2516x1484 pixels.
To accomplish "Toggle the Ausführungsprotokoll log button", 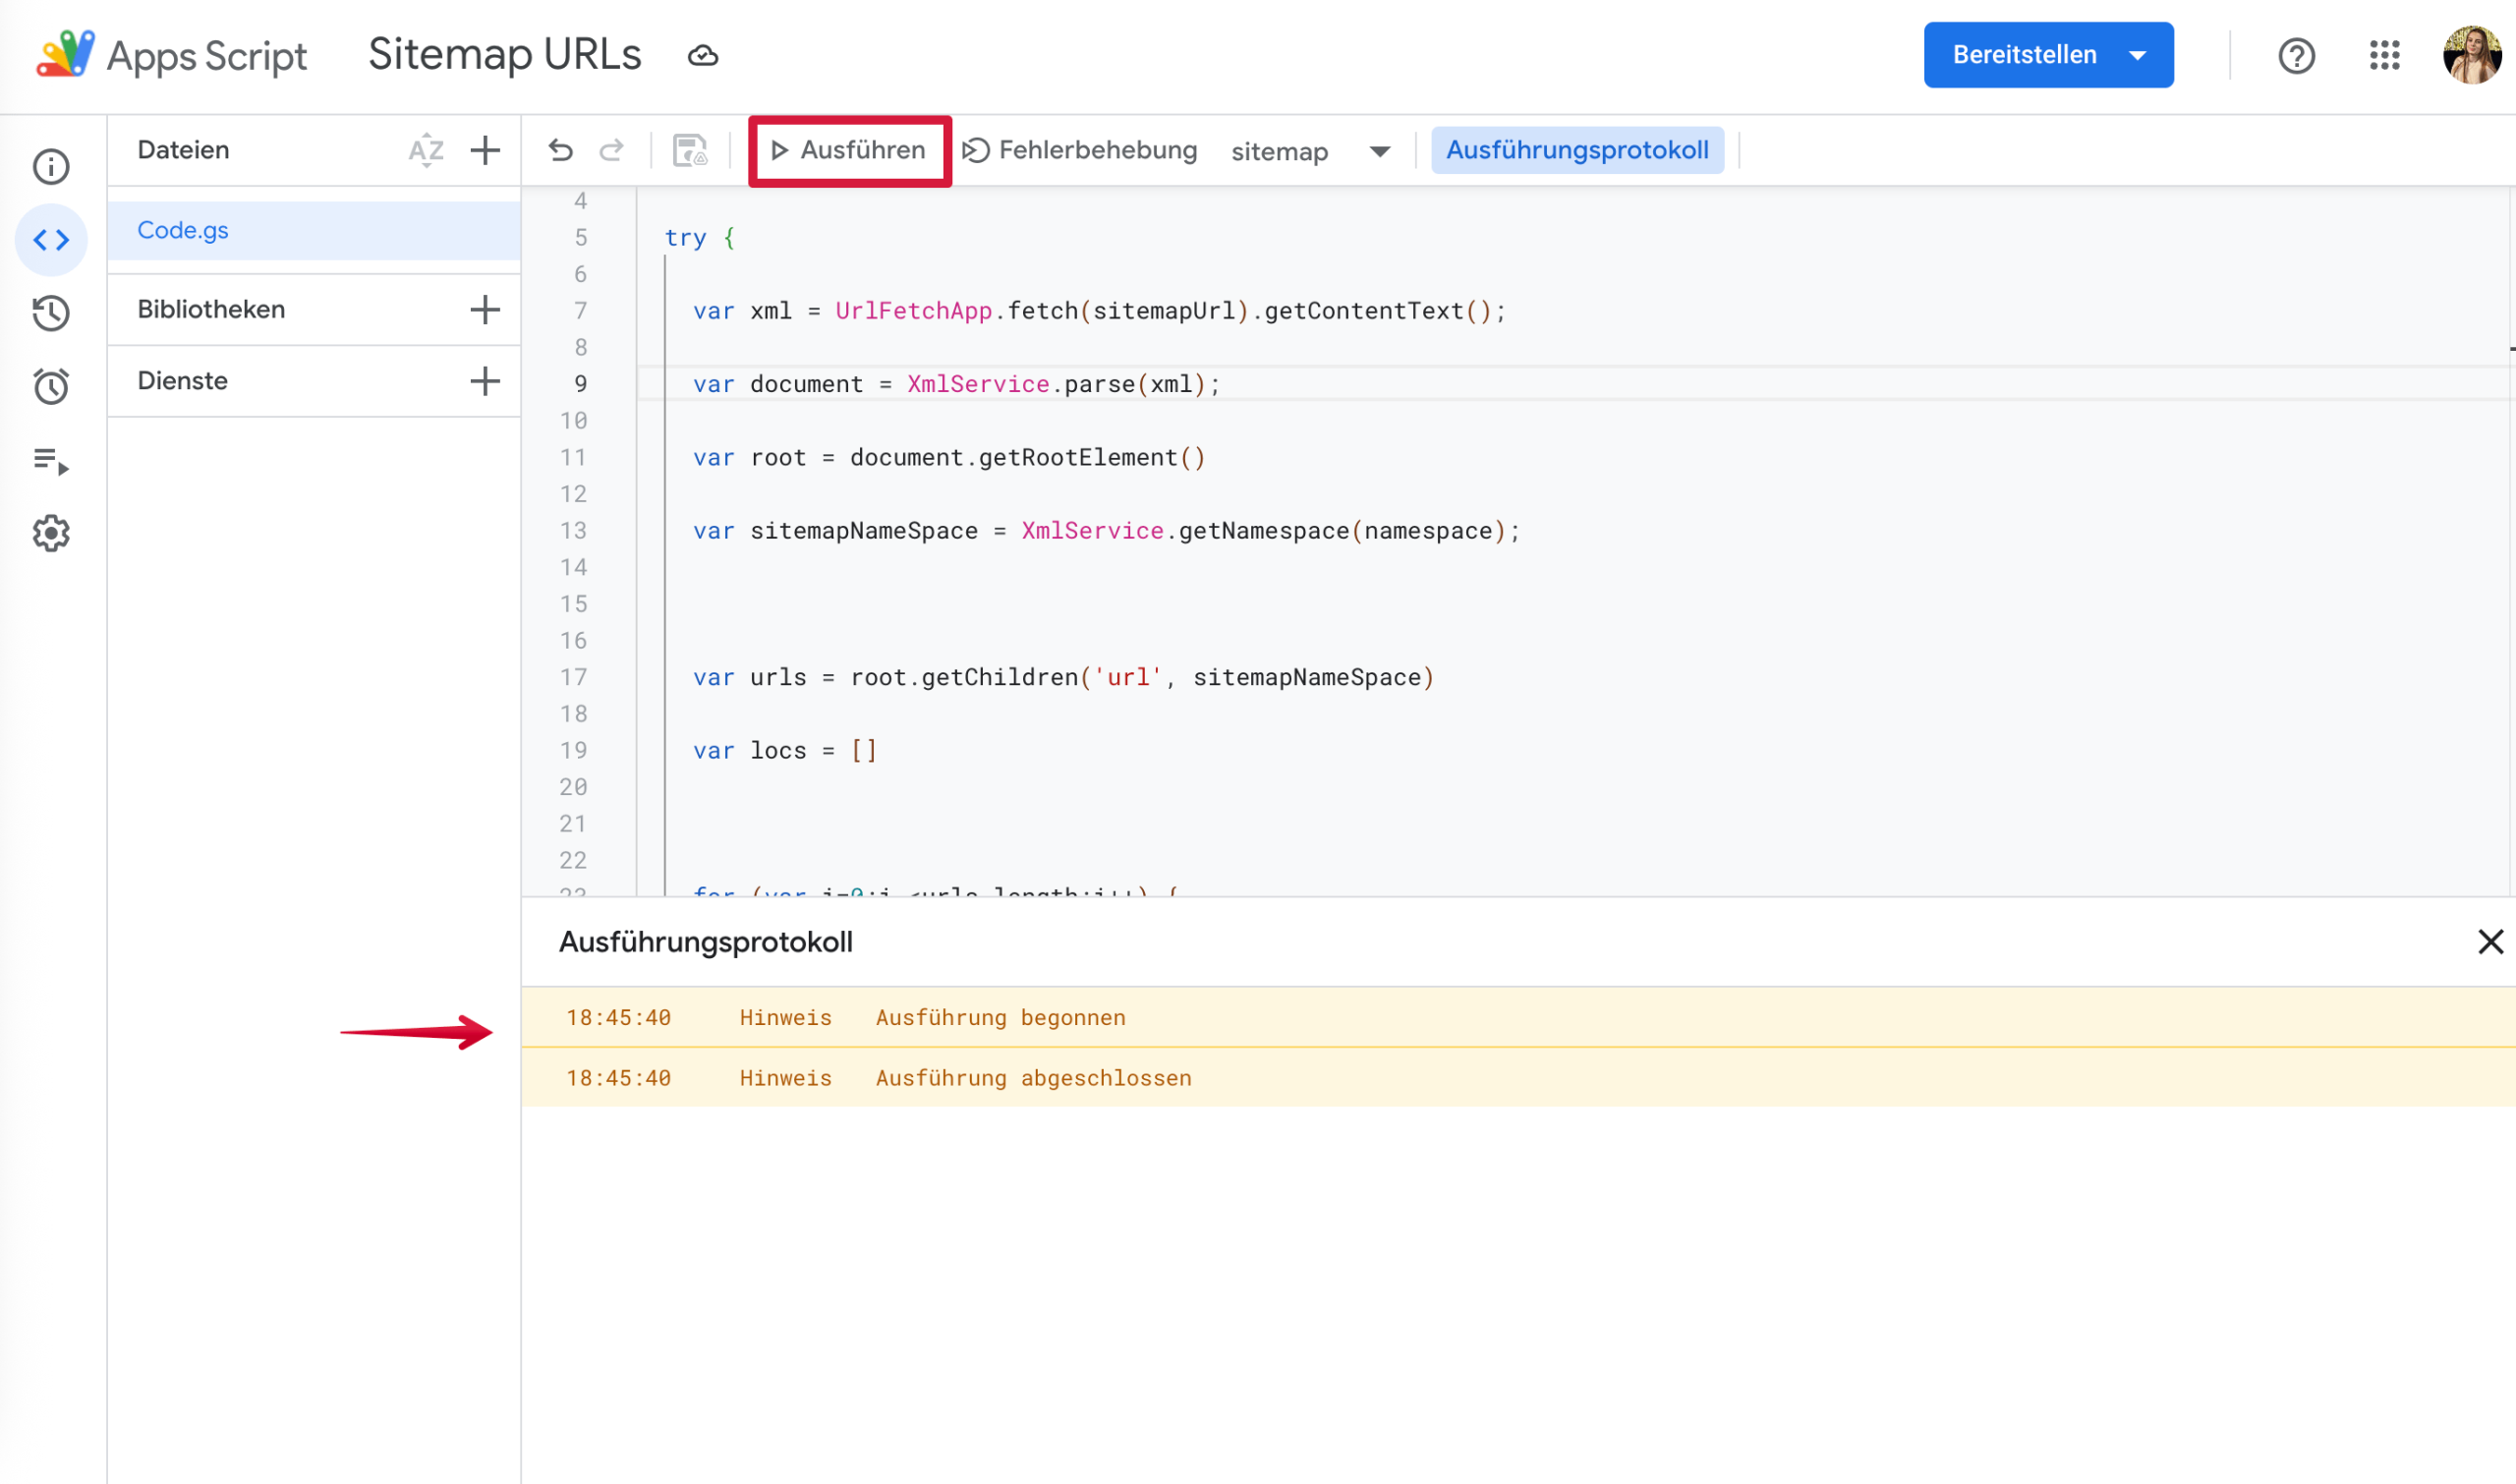I will [x=1577, y=150].
